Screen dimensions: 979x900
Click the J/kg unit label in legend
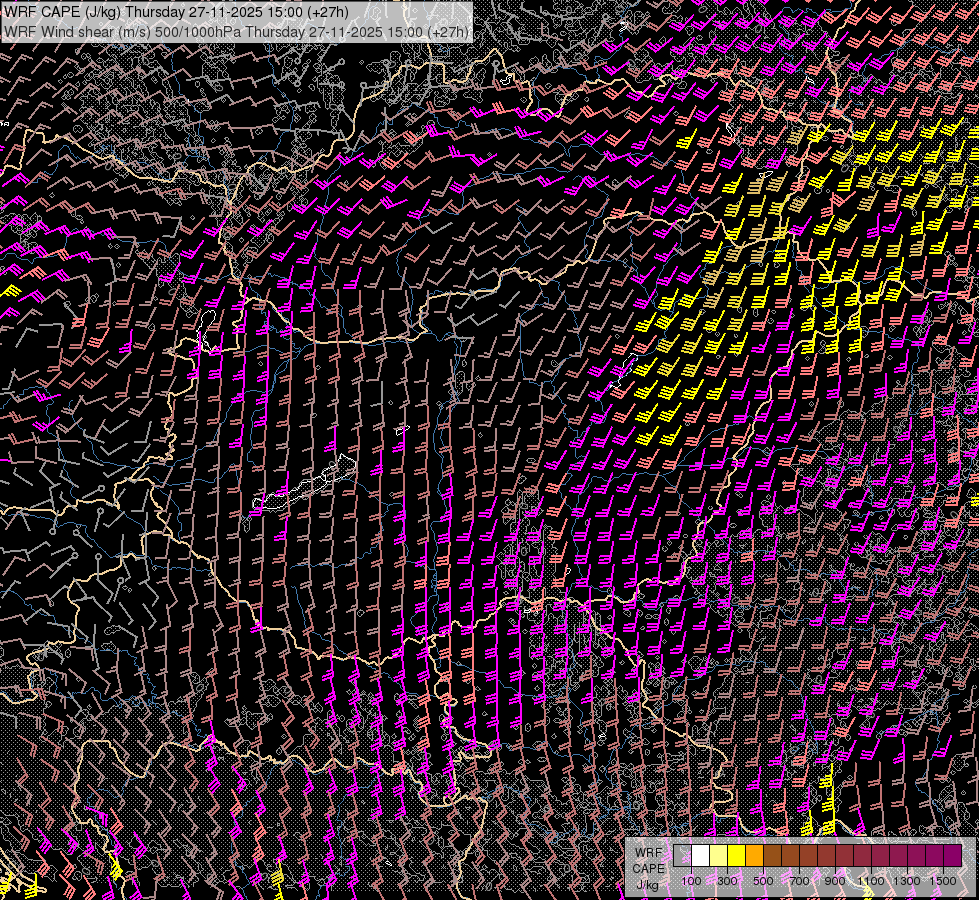[647, 885]
